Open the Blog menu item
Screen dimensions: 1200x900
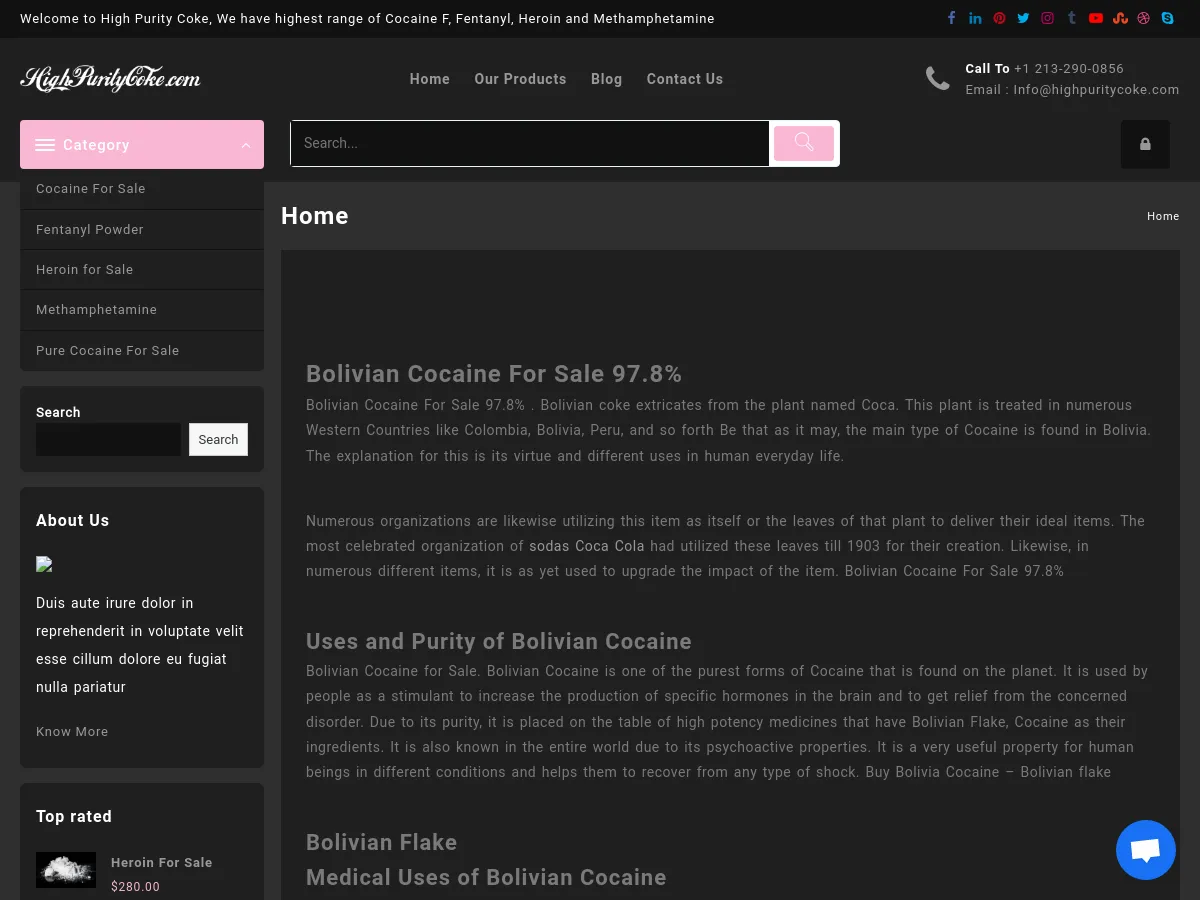click(x=606, y=79)
